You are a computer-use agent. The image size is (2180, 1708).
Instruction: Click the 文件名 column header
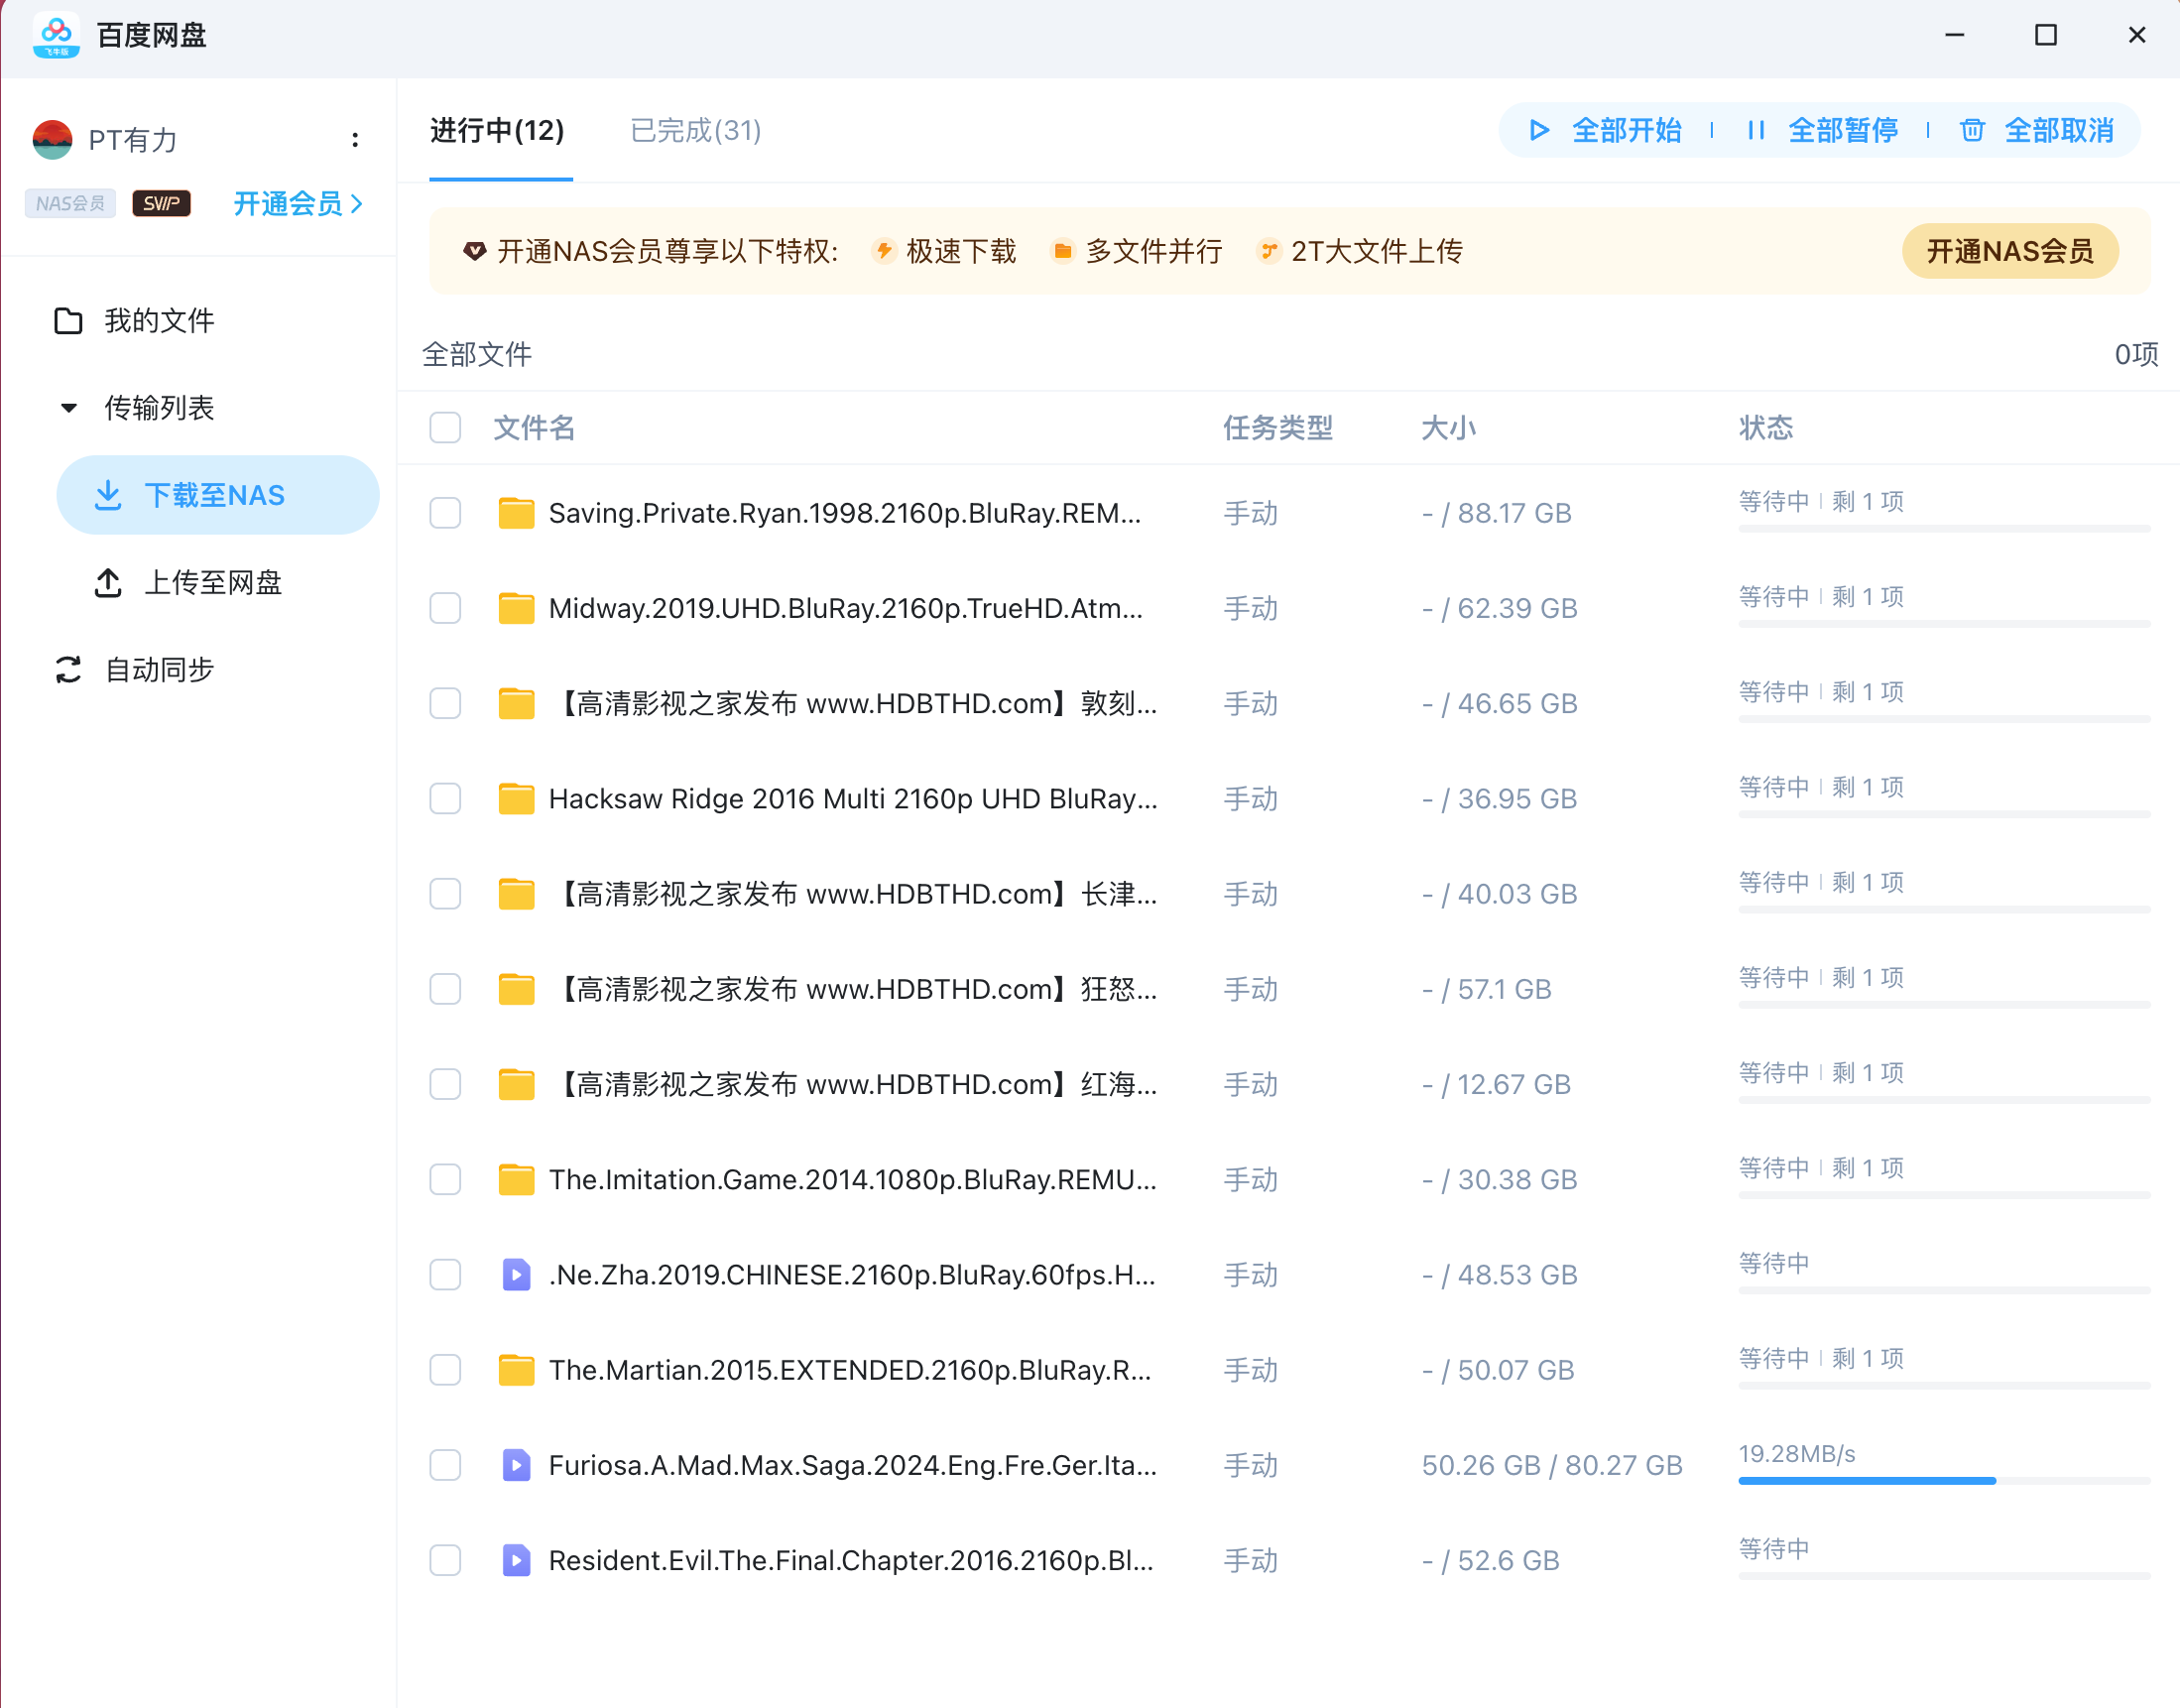point(534,428)
